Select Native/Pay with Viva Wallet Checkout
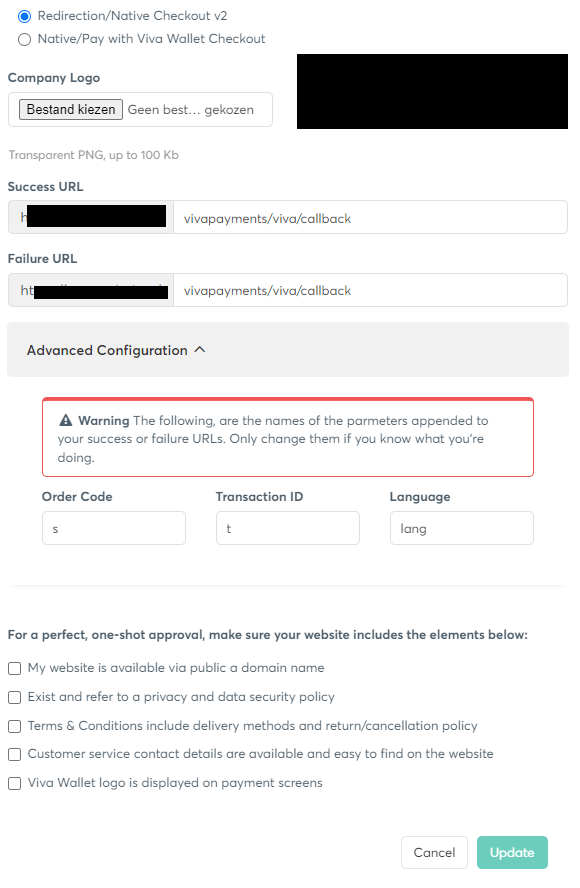The image size is (580, 888). (x=24, y=39)
